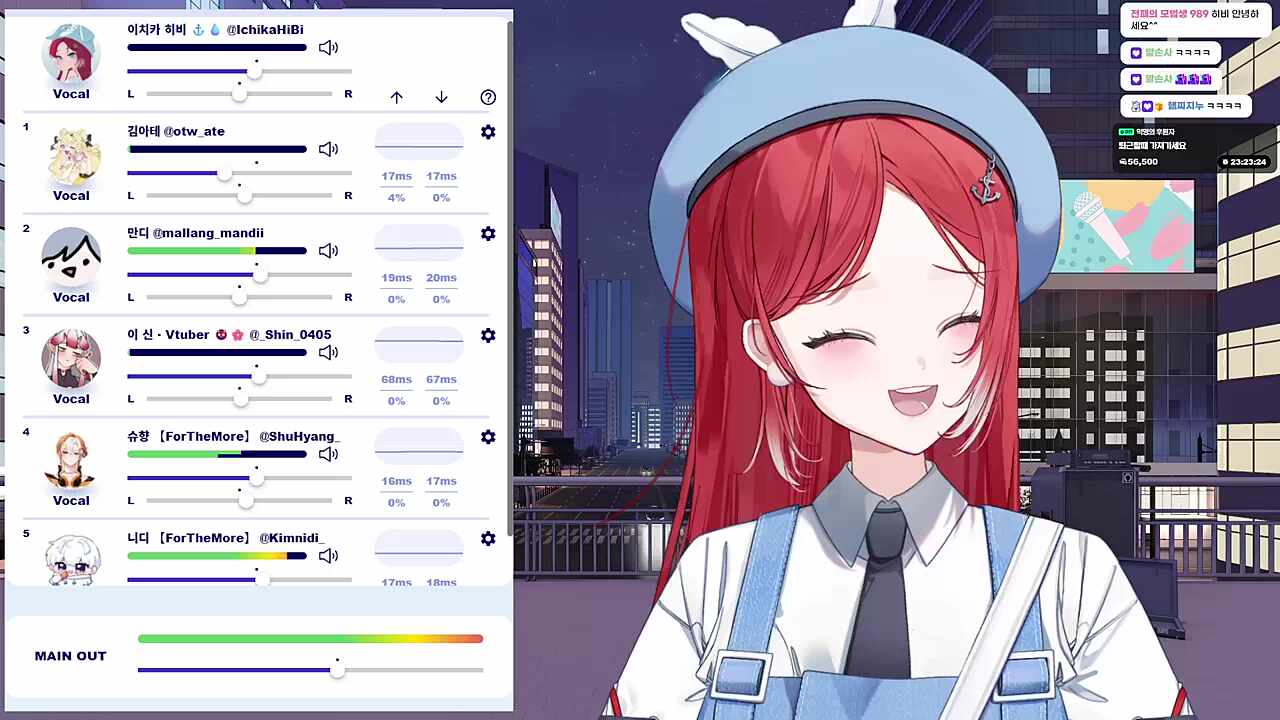Mute 만디 @mallang_mandii speaker icon
Viewport: 1280px width, 720px height.
pos(328,251)
